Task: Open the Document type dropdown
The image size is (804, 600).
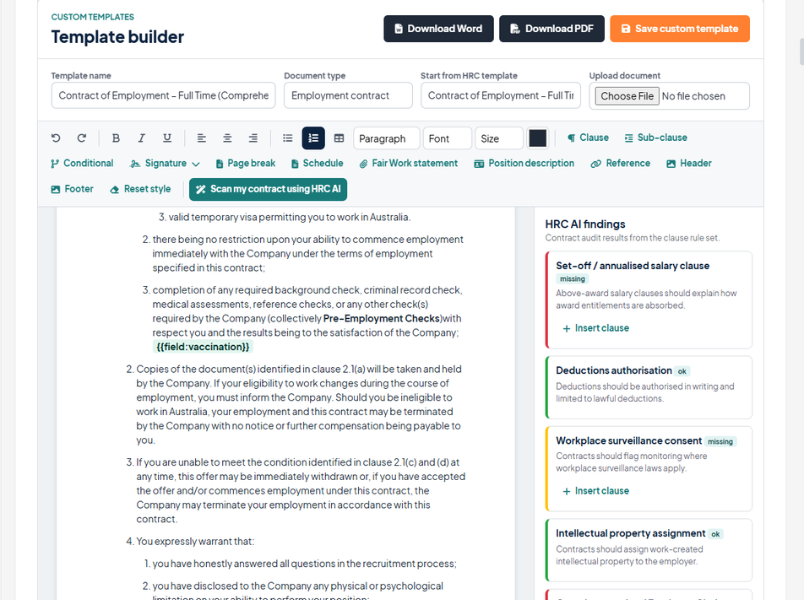Action: tap(348, 95)
